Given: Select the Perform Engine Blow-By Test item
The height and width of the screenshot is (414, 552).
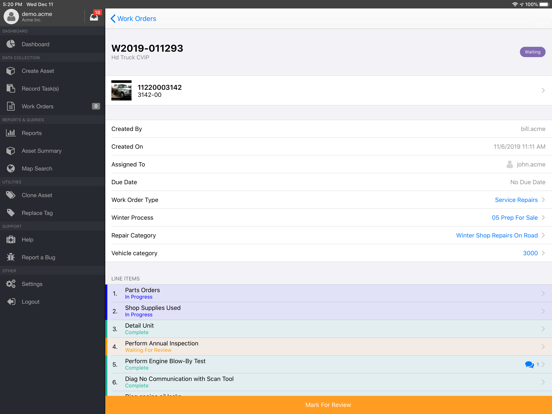Looking at the screenshot, I should tap(328, 364).
